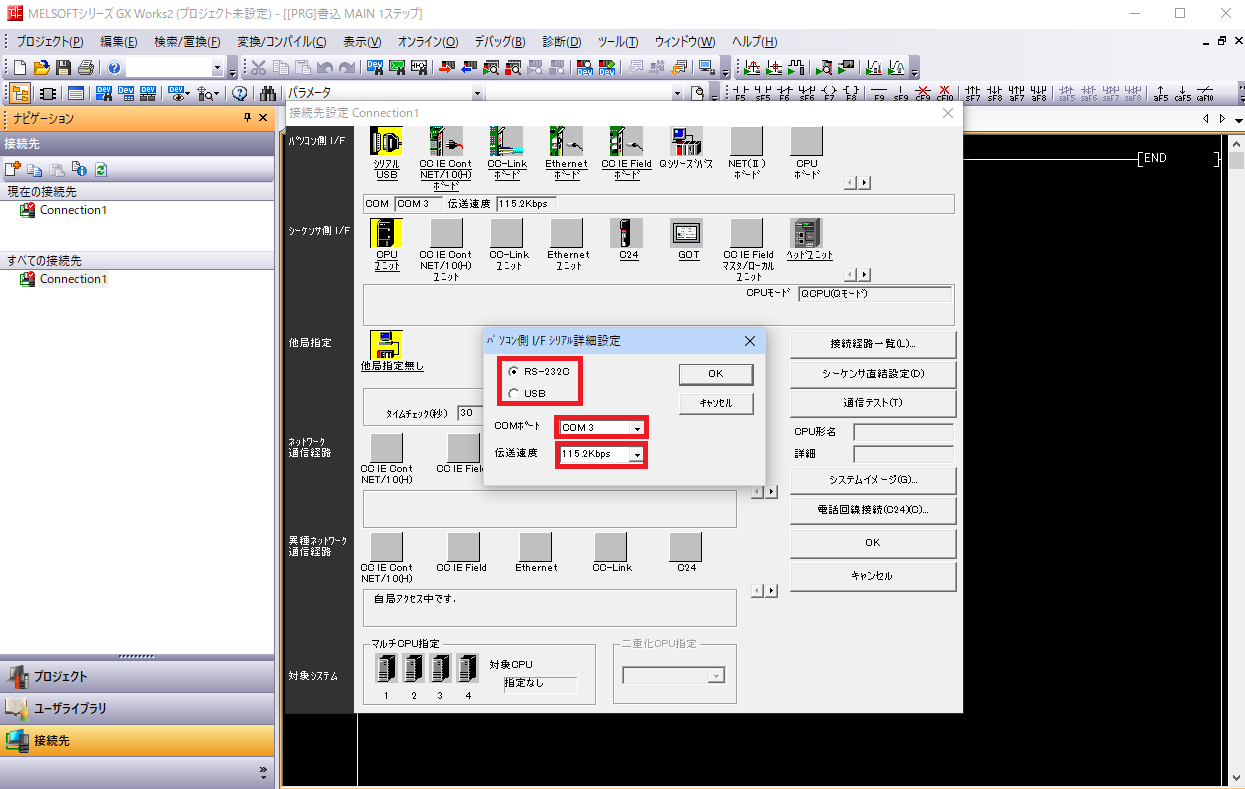The height and width of the screenshot is (789, 1245).
Task: Select the Qシリーズバス icon
Action: [686, 141]
